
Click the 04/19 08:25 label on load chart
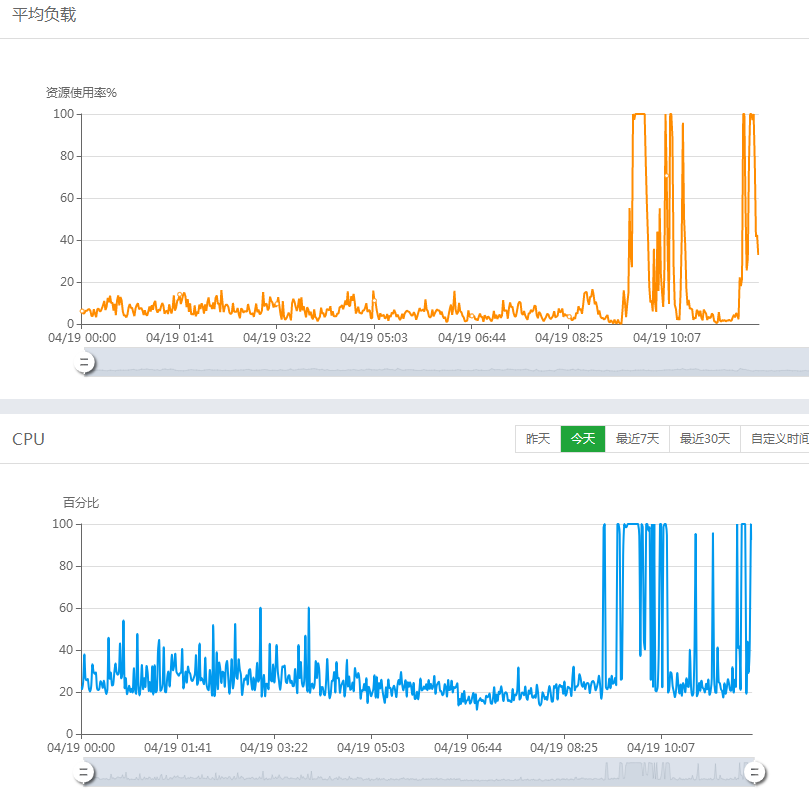[569, 338]
